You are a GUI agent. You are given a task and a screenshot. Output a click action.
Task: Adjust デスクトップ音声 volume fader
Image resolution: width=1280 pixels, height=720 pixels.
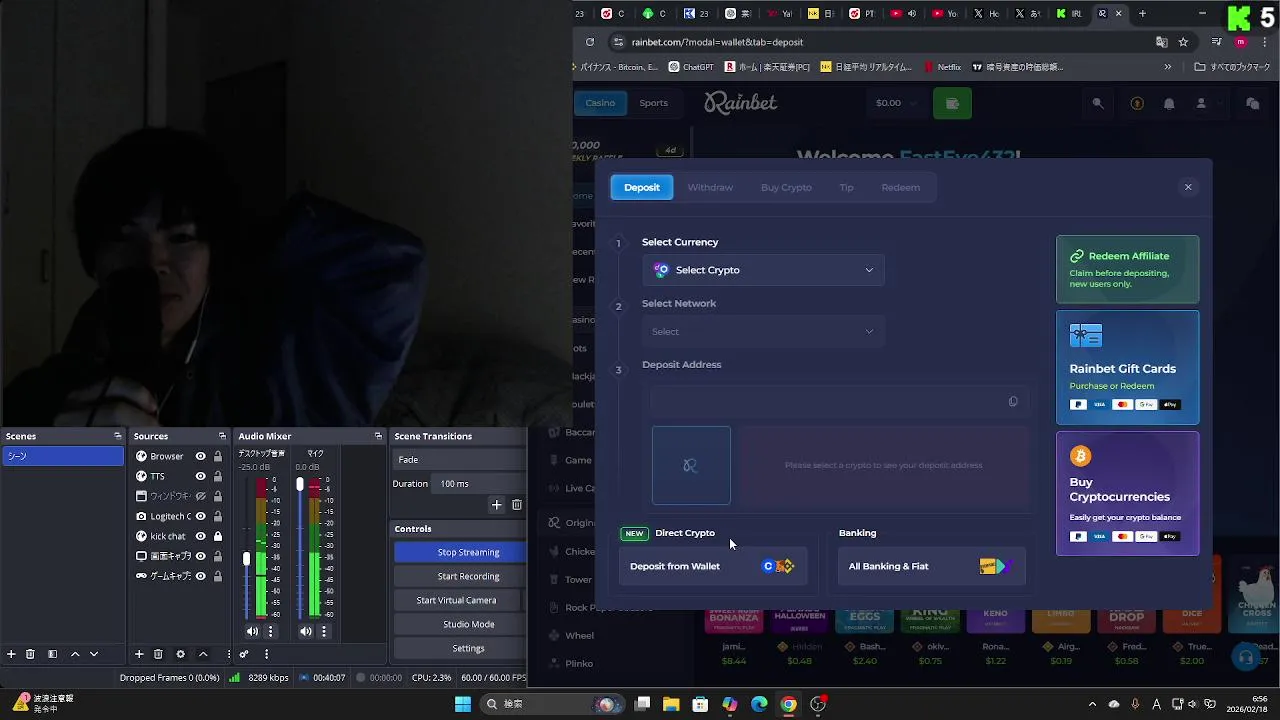click(x=246, y=559)
